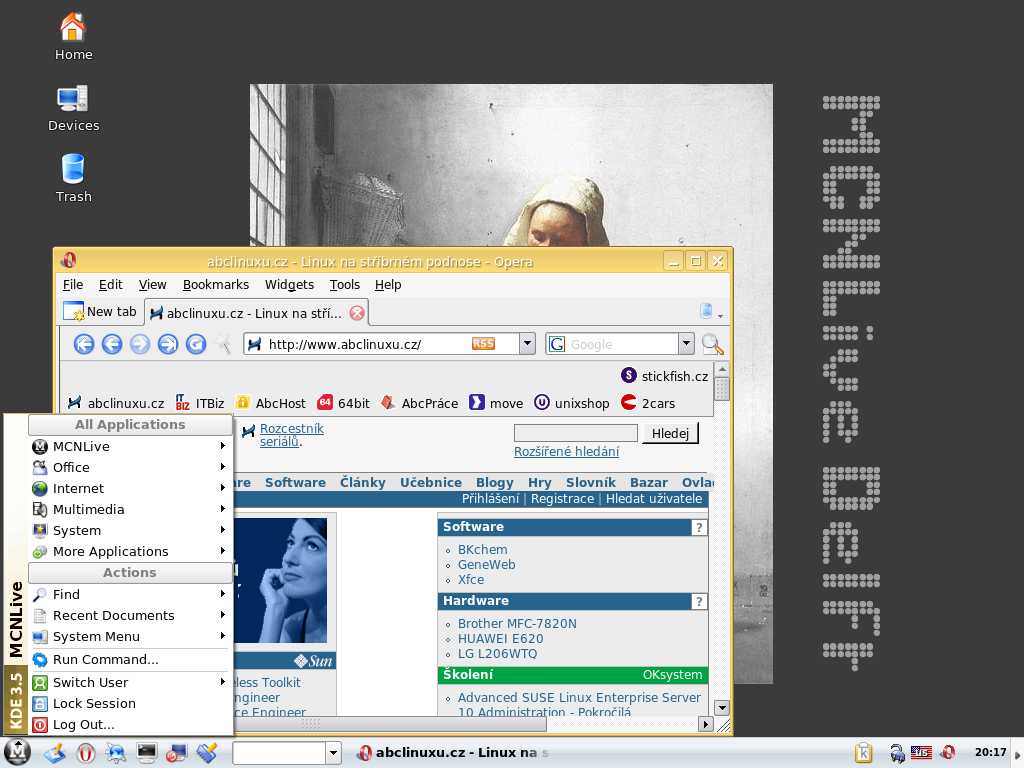The width and height of the screenshot is (1024, 768).
Task: Open Opera's File menu
Action: click(72, 285)
